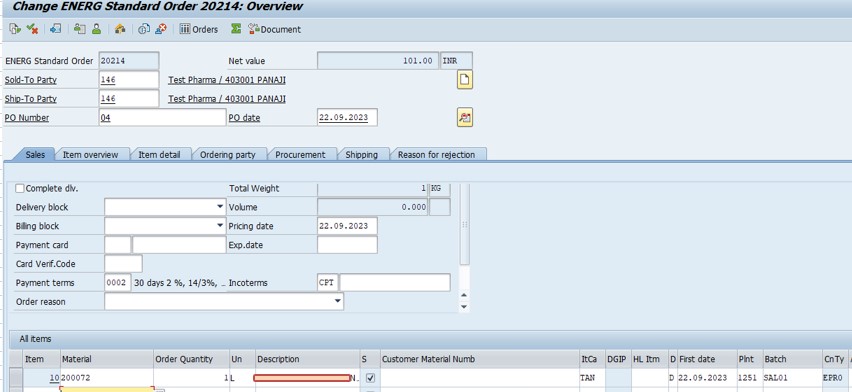Viewport: 852px width, 392px height.
Task: Expand the Delivery block dropdown
Action: coord(220,207)
